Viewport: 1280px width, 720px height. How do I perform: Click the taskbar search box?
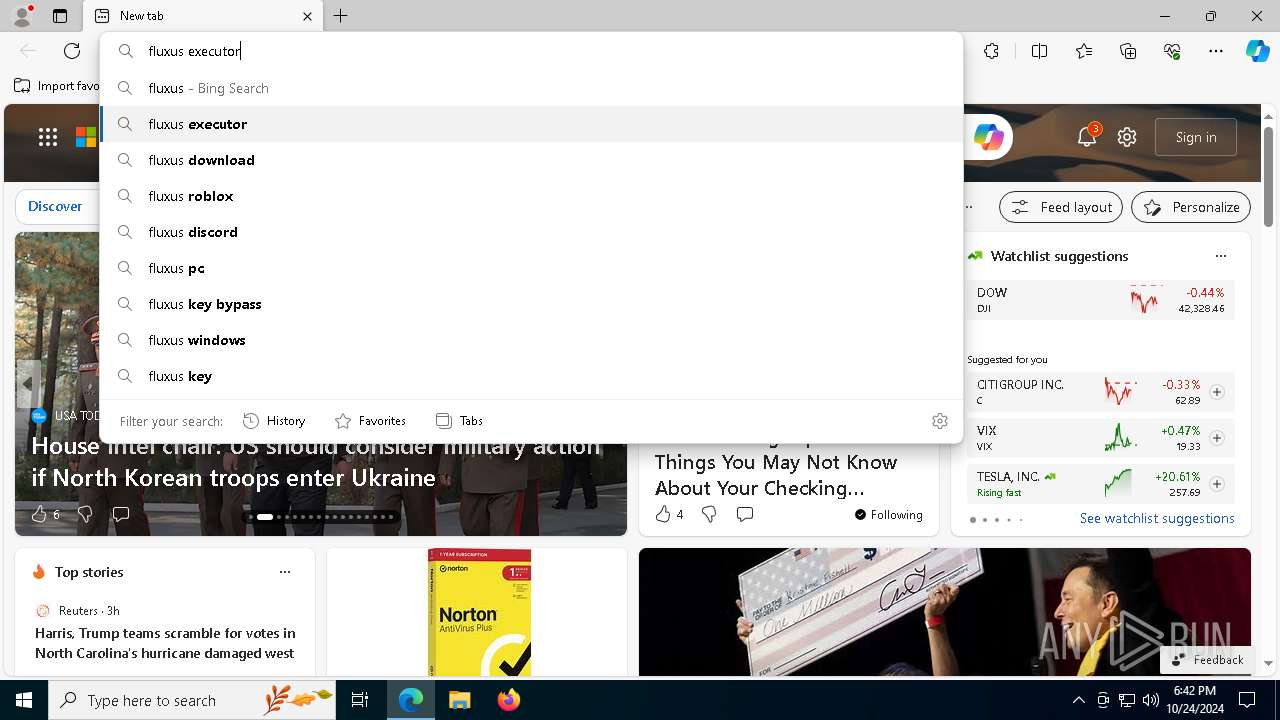(x=193, y=700)
